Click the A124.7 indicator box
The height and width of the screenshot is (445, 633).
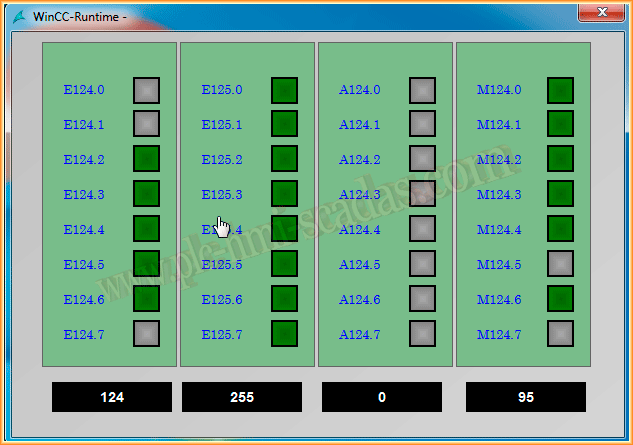(422, 334)
